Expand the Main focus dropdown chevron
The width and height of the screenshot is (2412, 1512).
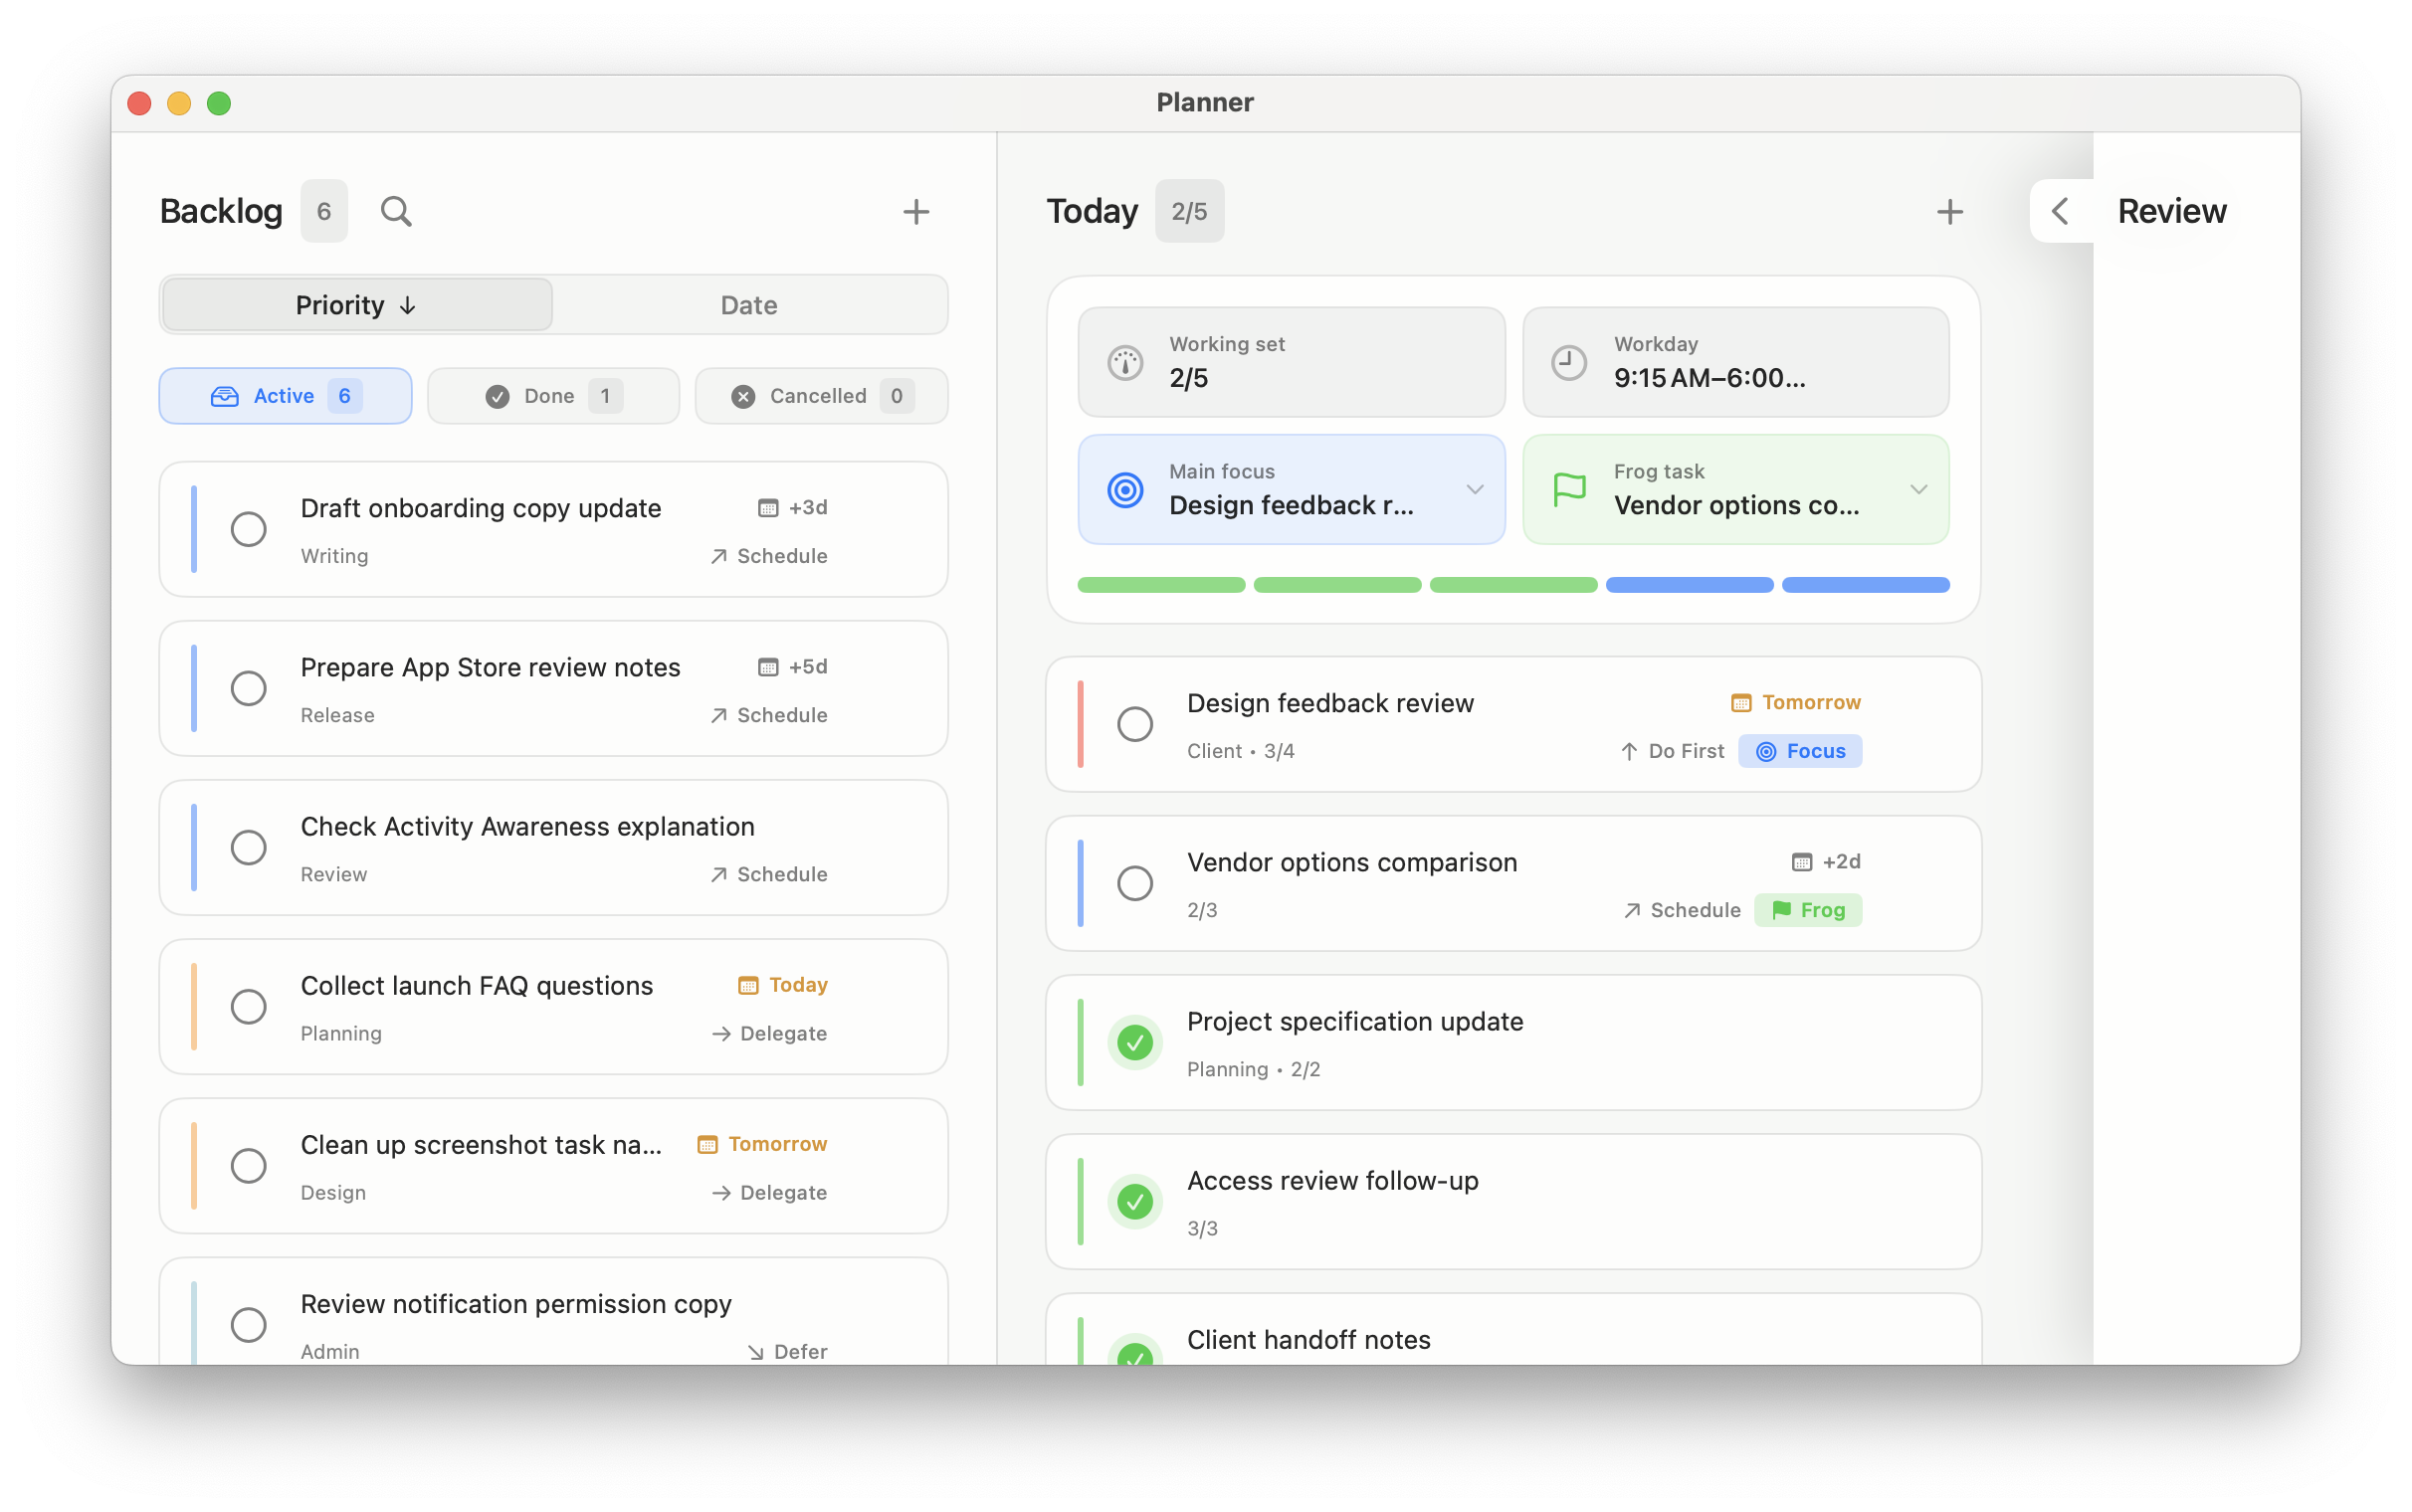click(x=1474, y=489)
